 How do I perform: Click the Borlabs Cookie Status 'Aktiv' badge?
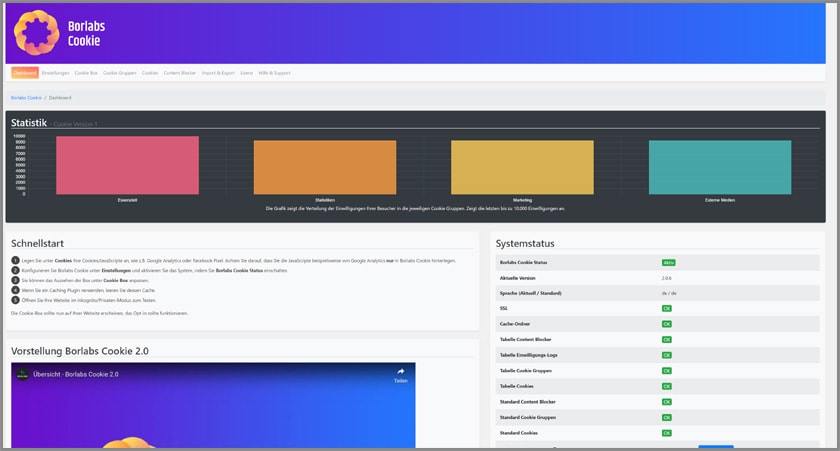pos(667,261)
